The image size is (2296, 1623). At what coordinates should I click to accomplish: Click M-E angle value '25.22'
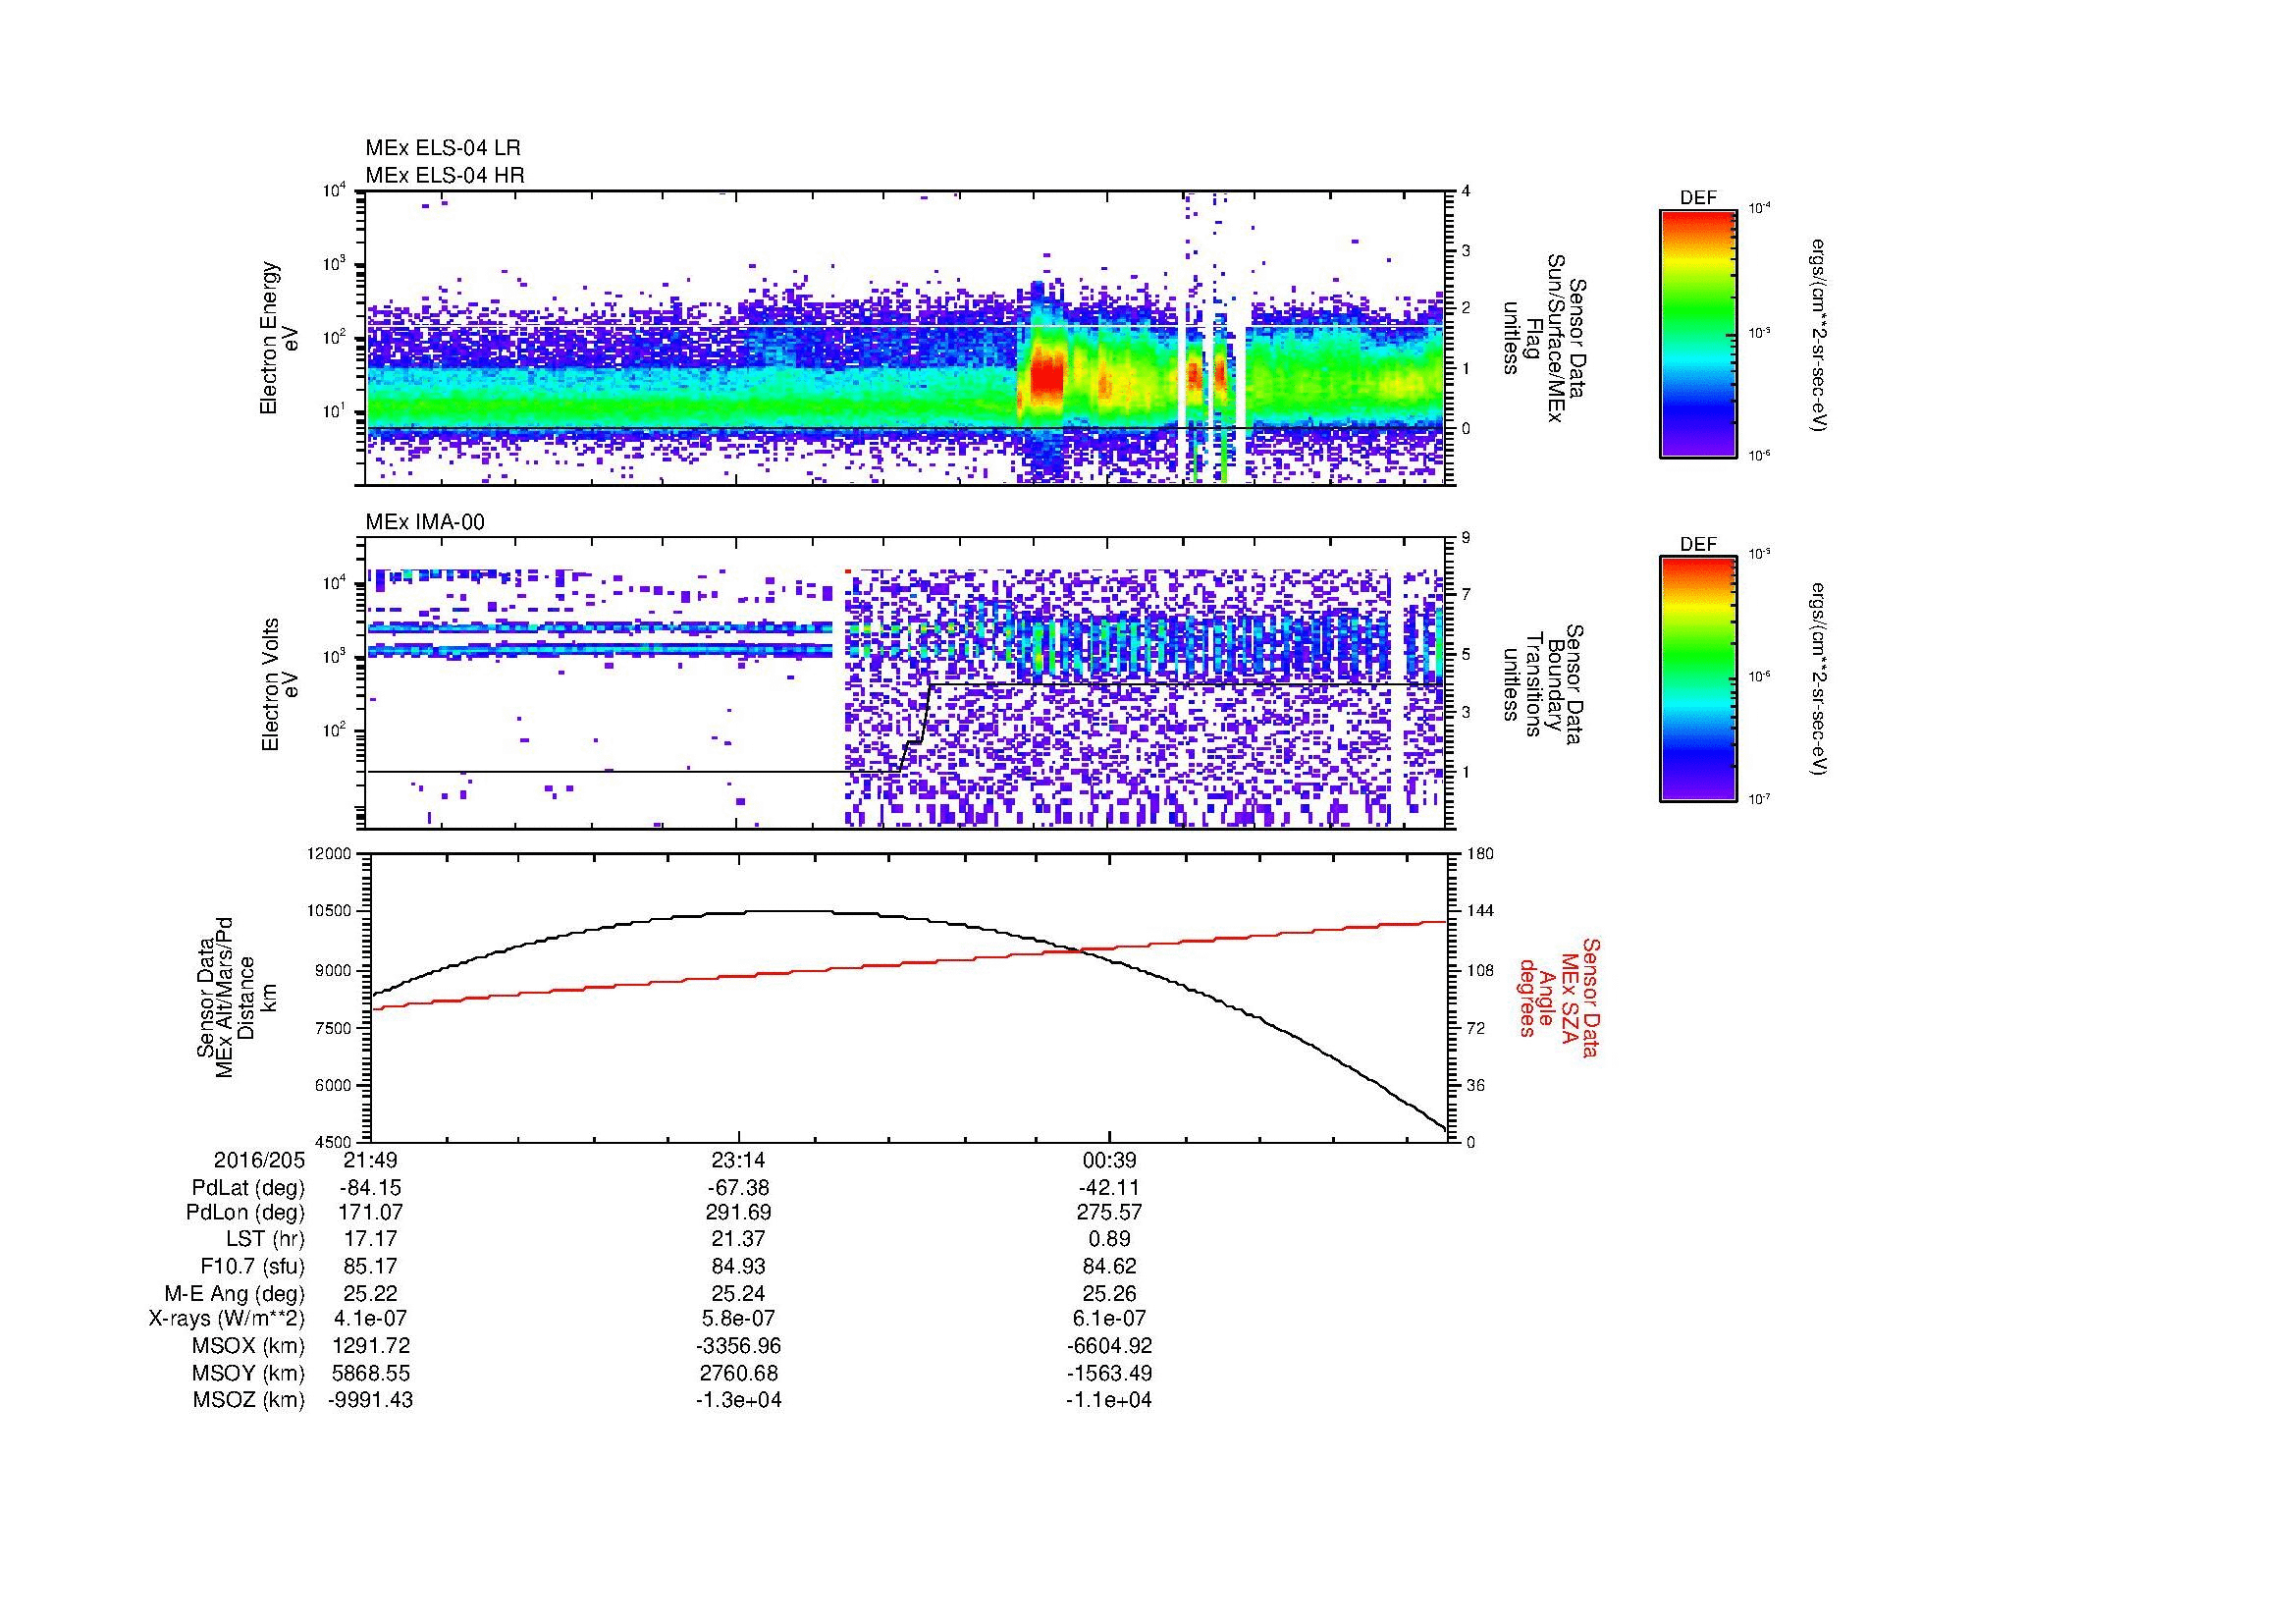370,1293
